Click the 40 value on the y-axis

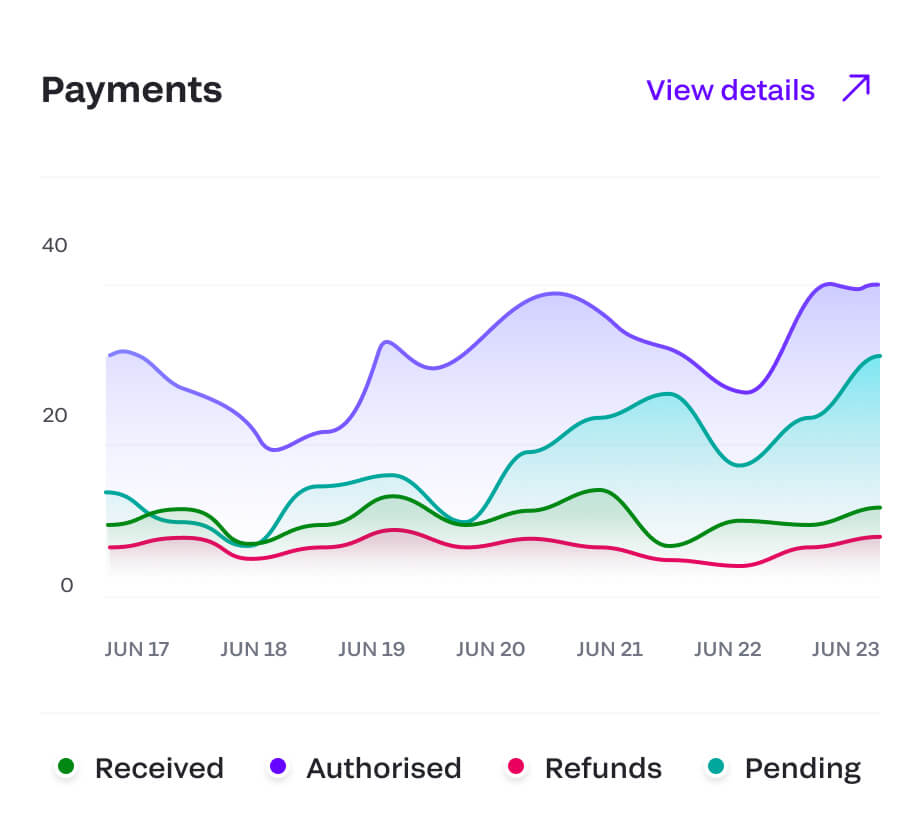pos(54,245)
